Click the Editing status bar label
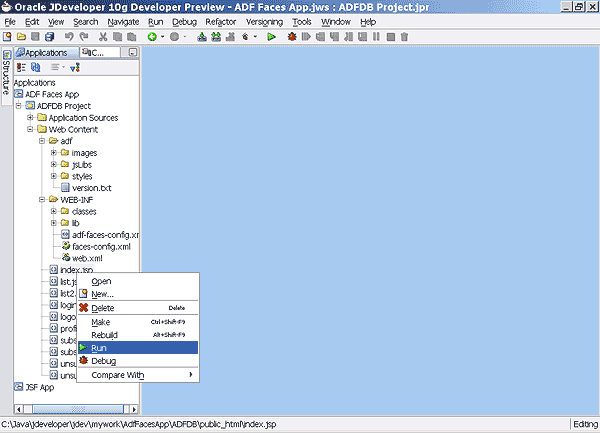The height and width of the screenshot is (433, 600). [585, 424]
